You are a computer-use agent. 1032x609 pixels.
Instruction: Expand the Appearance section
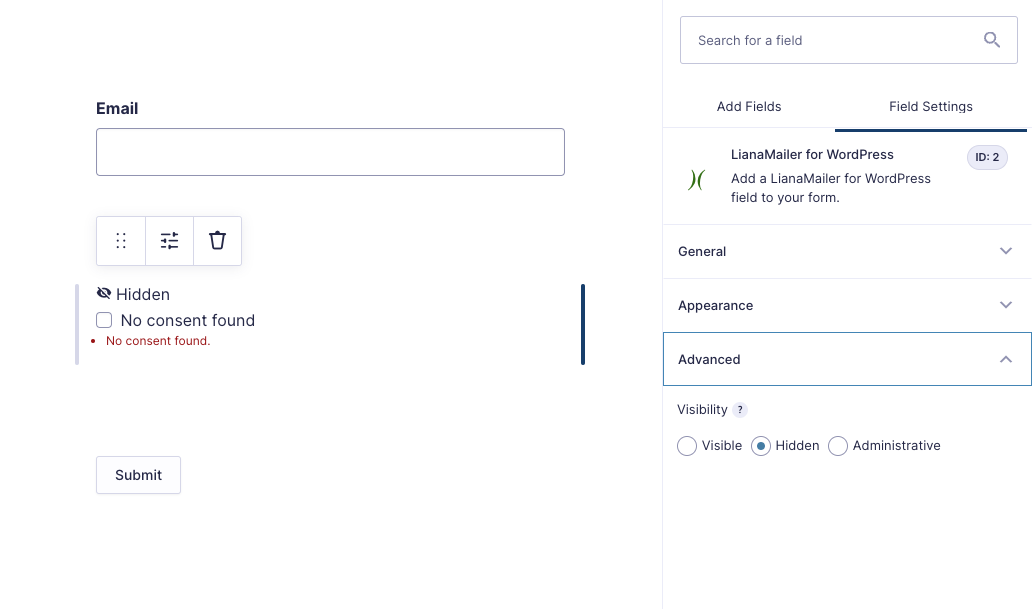pyautogui.click(x=847, y=305)
